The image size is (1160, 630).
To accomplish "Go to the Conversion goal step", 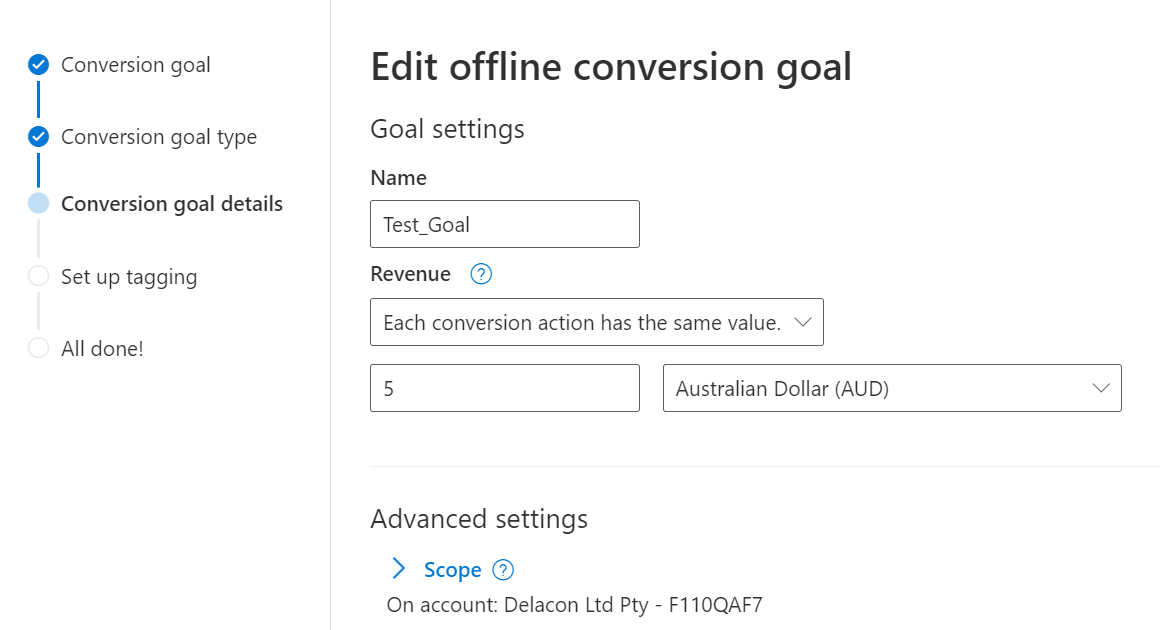I will point(135,65).
